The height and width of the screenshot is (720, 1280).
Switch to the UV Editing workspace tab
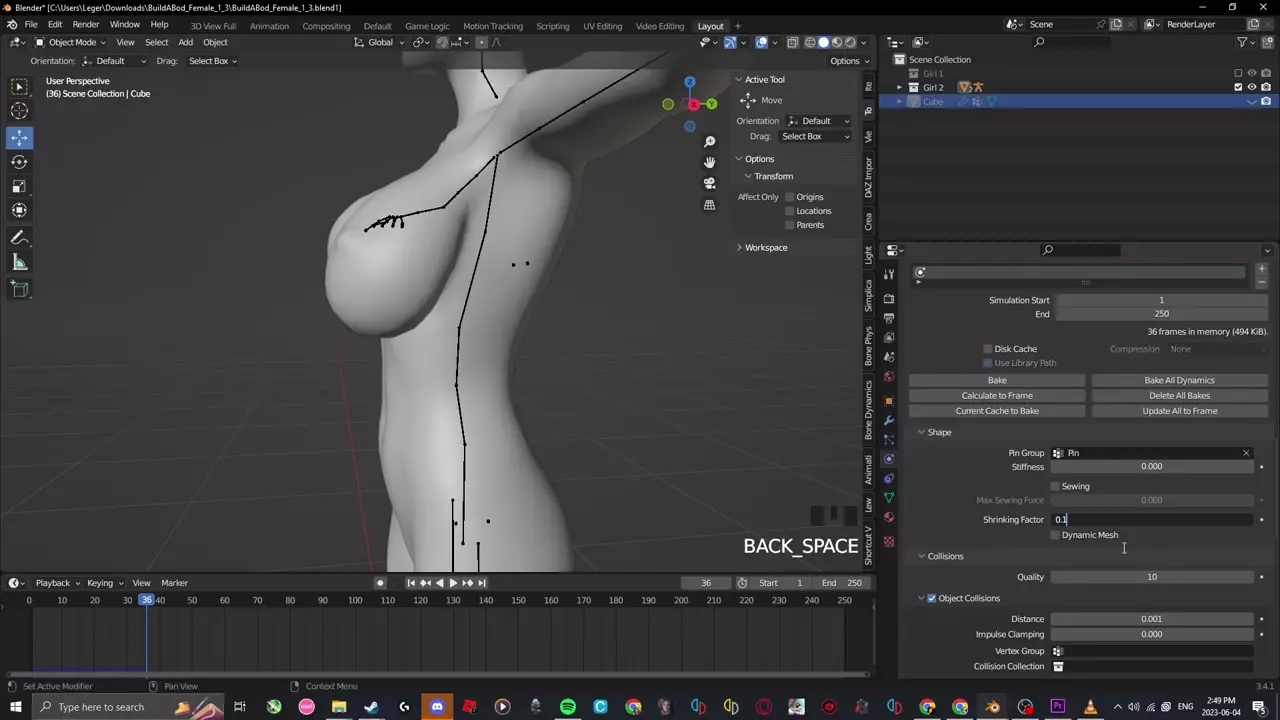(602, 26)
